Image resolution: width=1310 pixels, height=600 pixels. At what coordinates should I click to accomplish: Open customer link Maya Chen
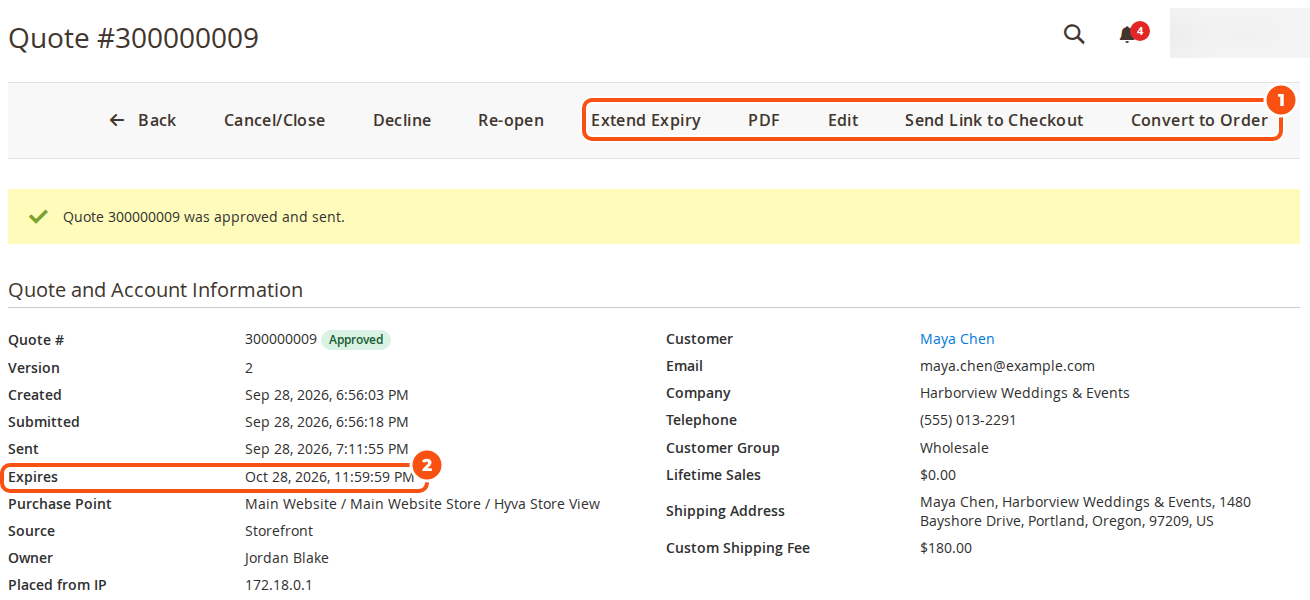point(957,339)
